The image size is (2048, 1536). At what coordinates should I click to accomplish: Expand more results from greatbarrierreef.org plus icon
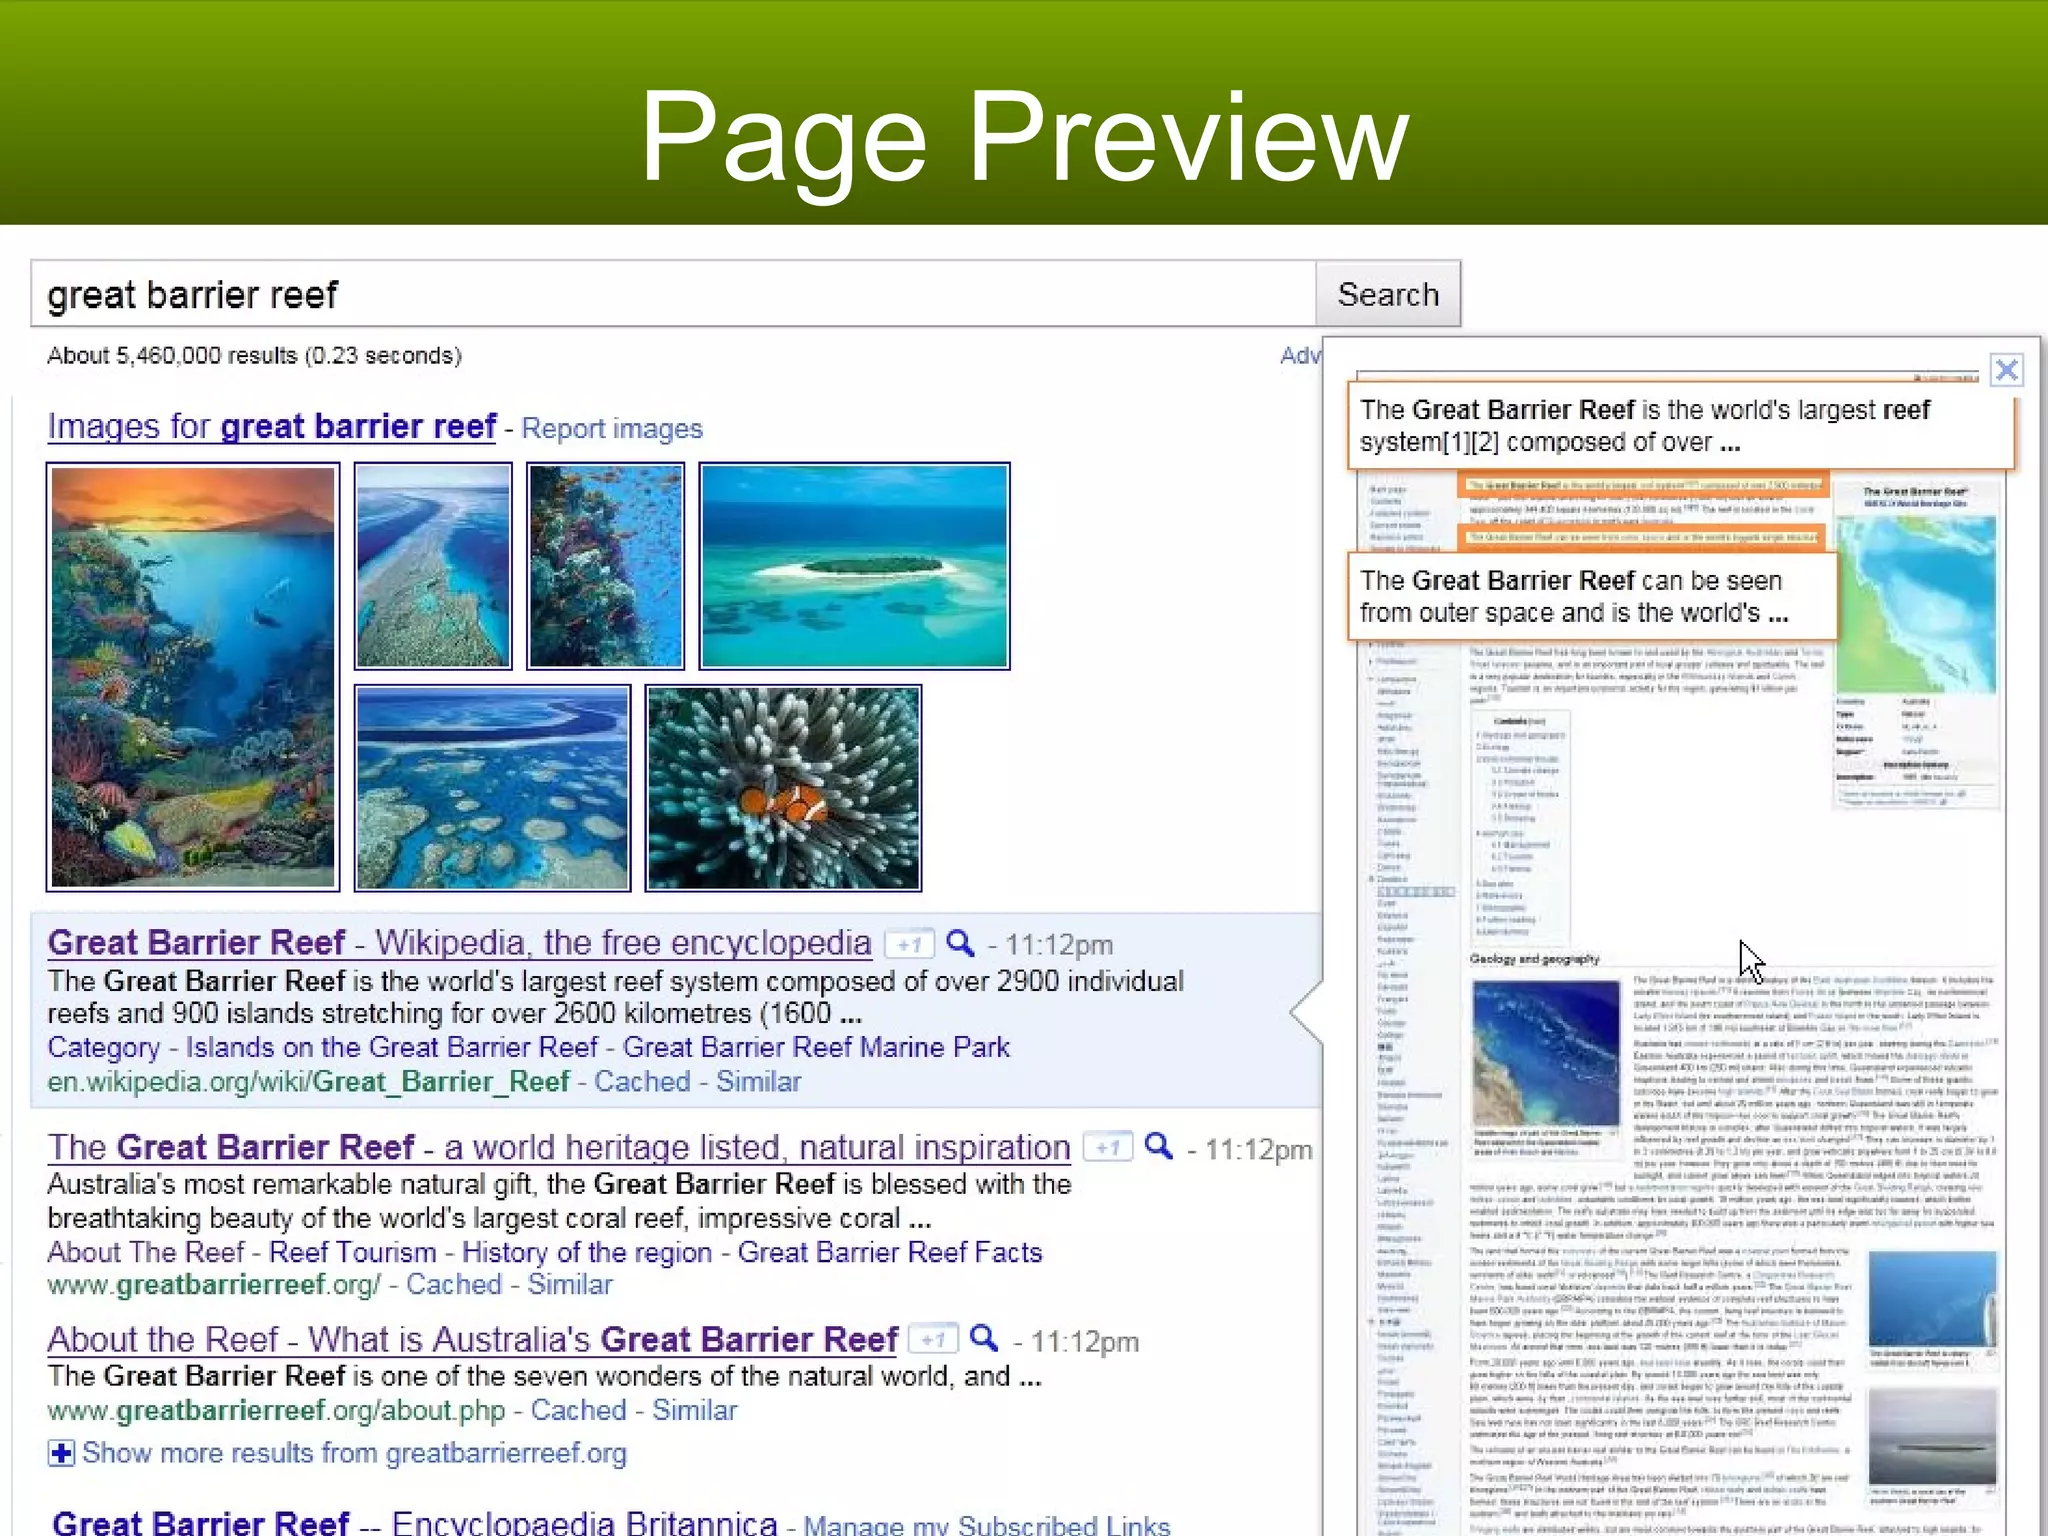click(x=61, y=1453)
